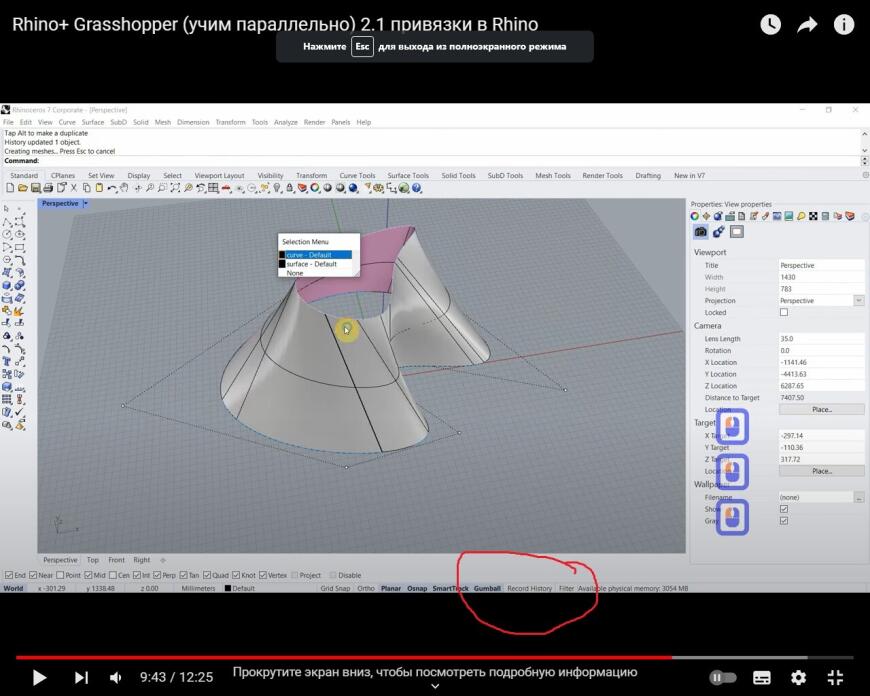Click the Target Location Place button
Viewport: 870px width, 696px height.
click(x=822, y=471)
